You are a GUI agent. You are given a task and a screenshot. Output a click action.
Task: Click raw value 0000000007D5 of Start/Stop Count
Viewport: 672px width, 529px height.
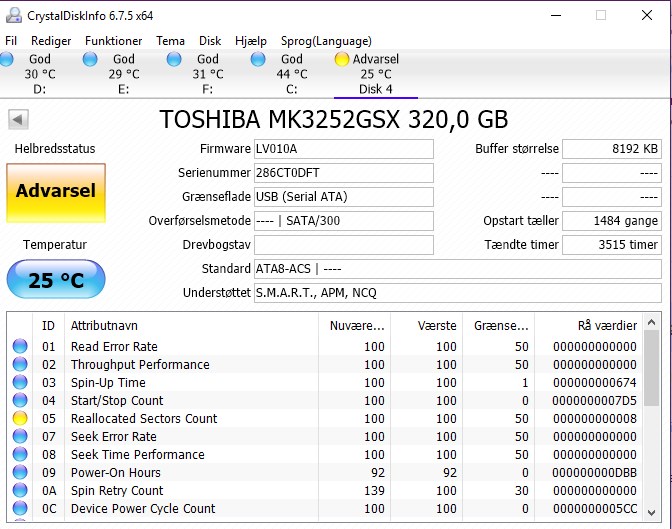point(594,400)
